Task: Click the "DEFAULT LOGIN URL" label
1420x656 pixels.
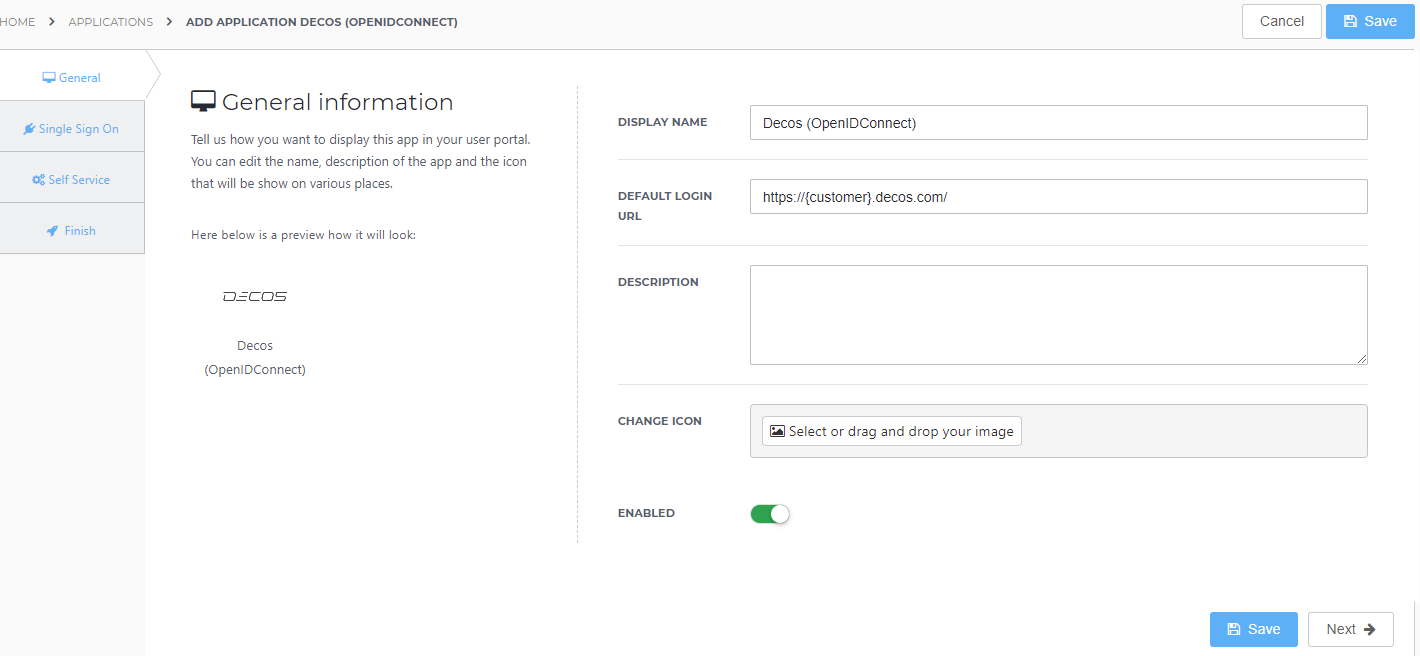Action: click(x=665, y=206)
